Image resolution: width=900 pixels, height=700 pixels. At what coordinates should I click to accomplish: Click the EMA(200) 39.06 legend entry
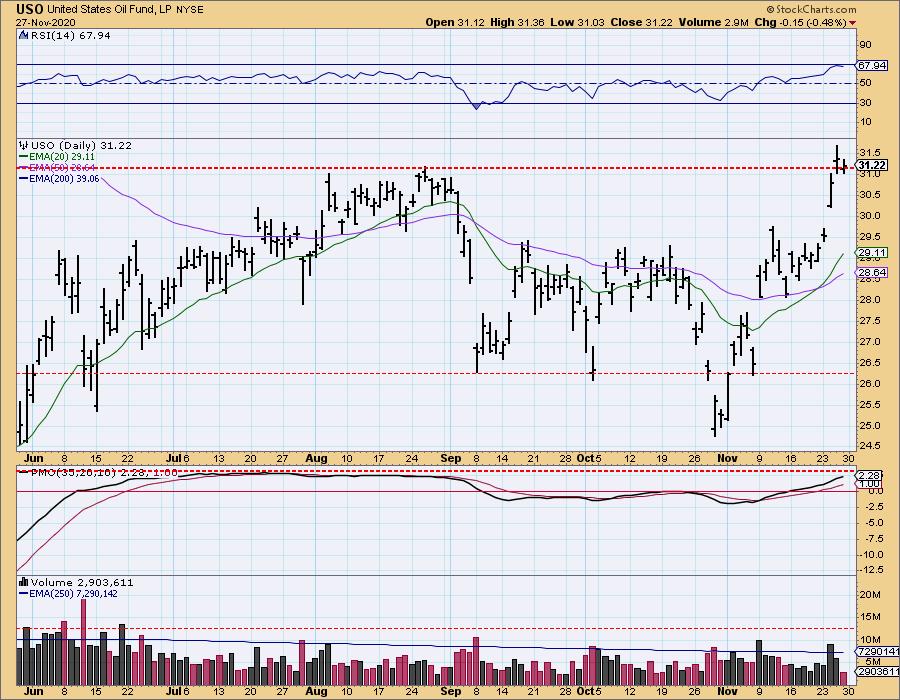click(x=64, y=178)
